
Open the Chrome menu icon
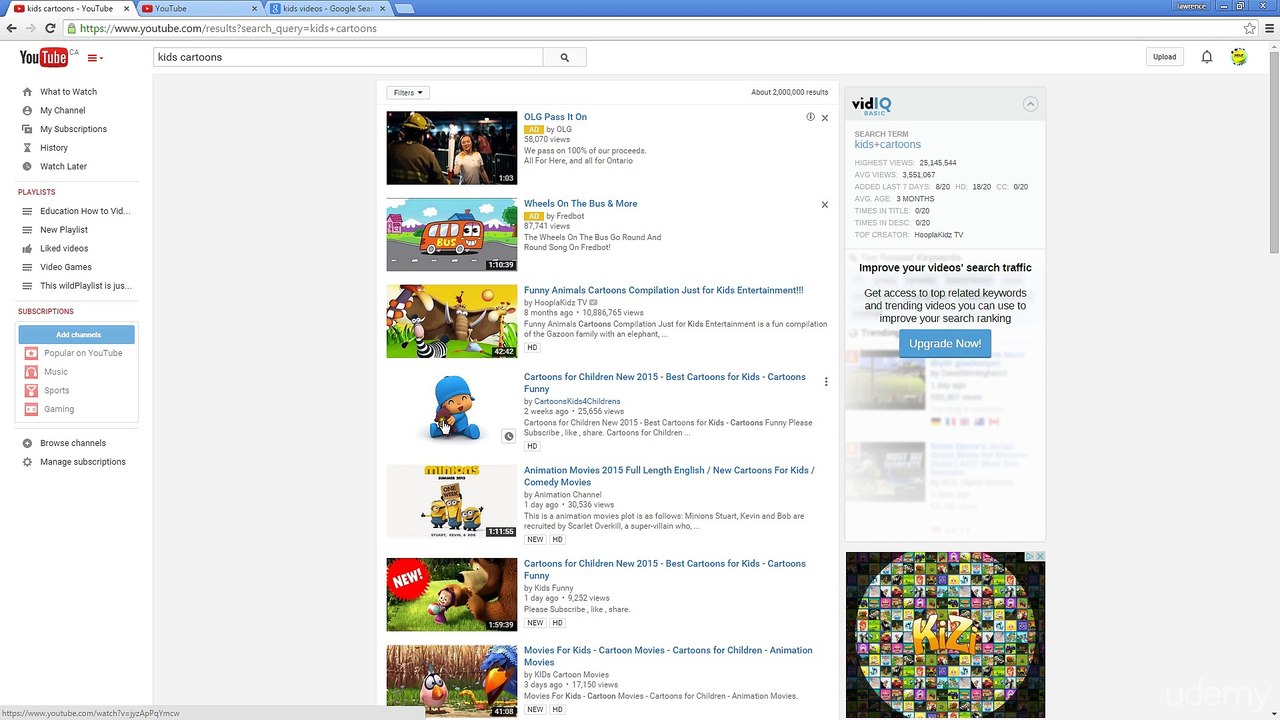tap(1270, 28)
